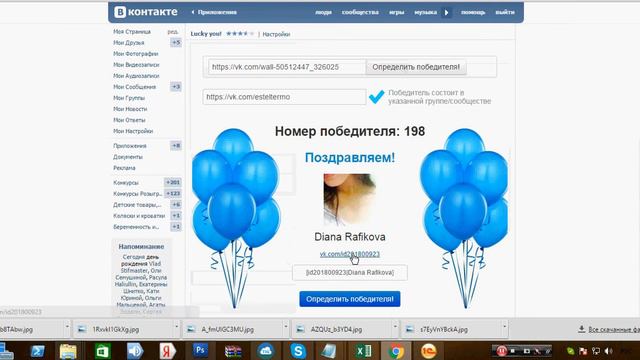Click the green tray icon

[571, 351]
